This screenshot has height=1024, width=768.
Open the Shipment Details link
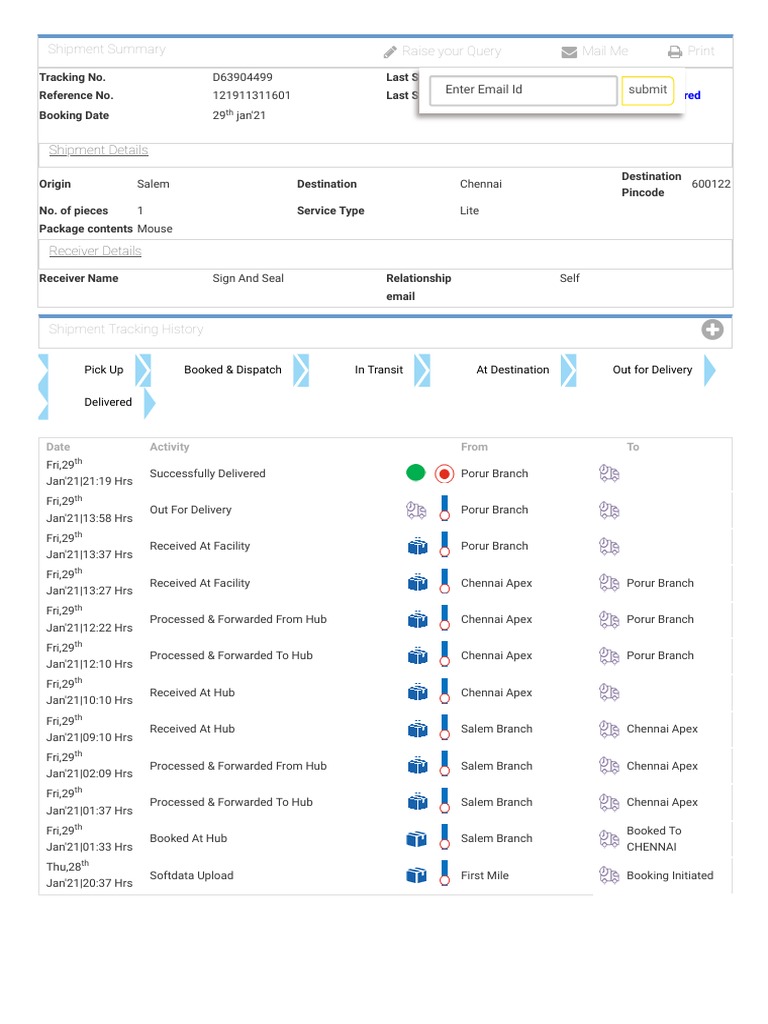click(x=98, y=150)
